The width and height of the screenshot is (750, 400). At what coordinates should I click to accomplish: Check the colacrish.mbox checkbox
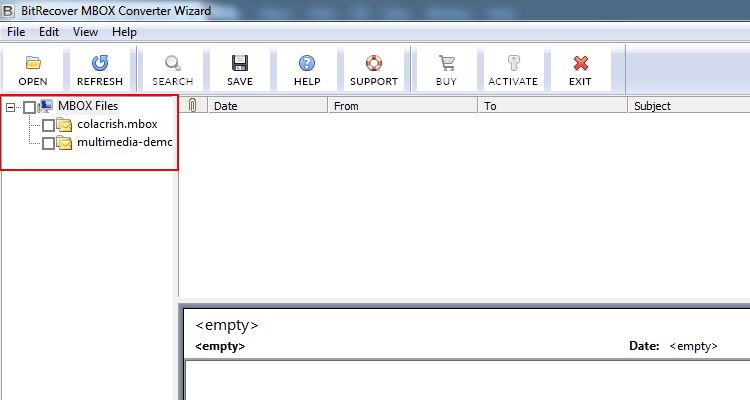[x=48, y=125]
